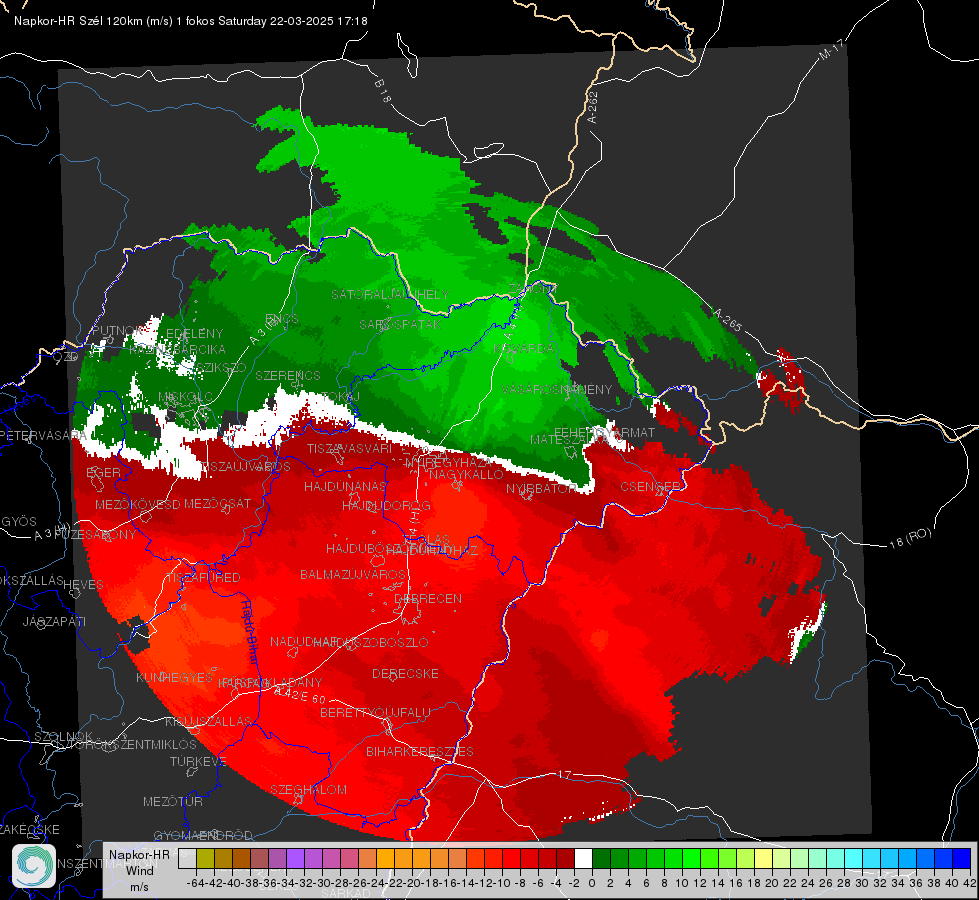Click the CSENGER city label
The width and height of the screenshot is (979, 900).
tap(650, 487)
